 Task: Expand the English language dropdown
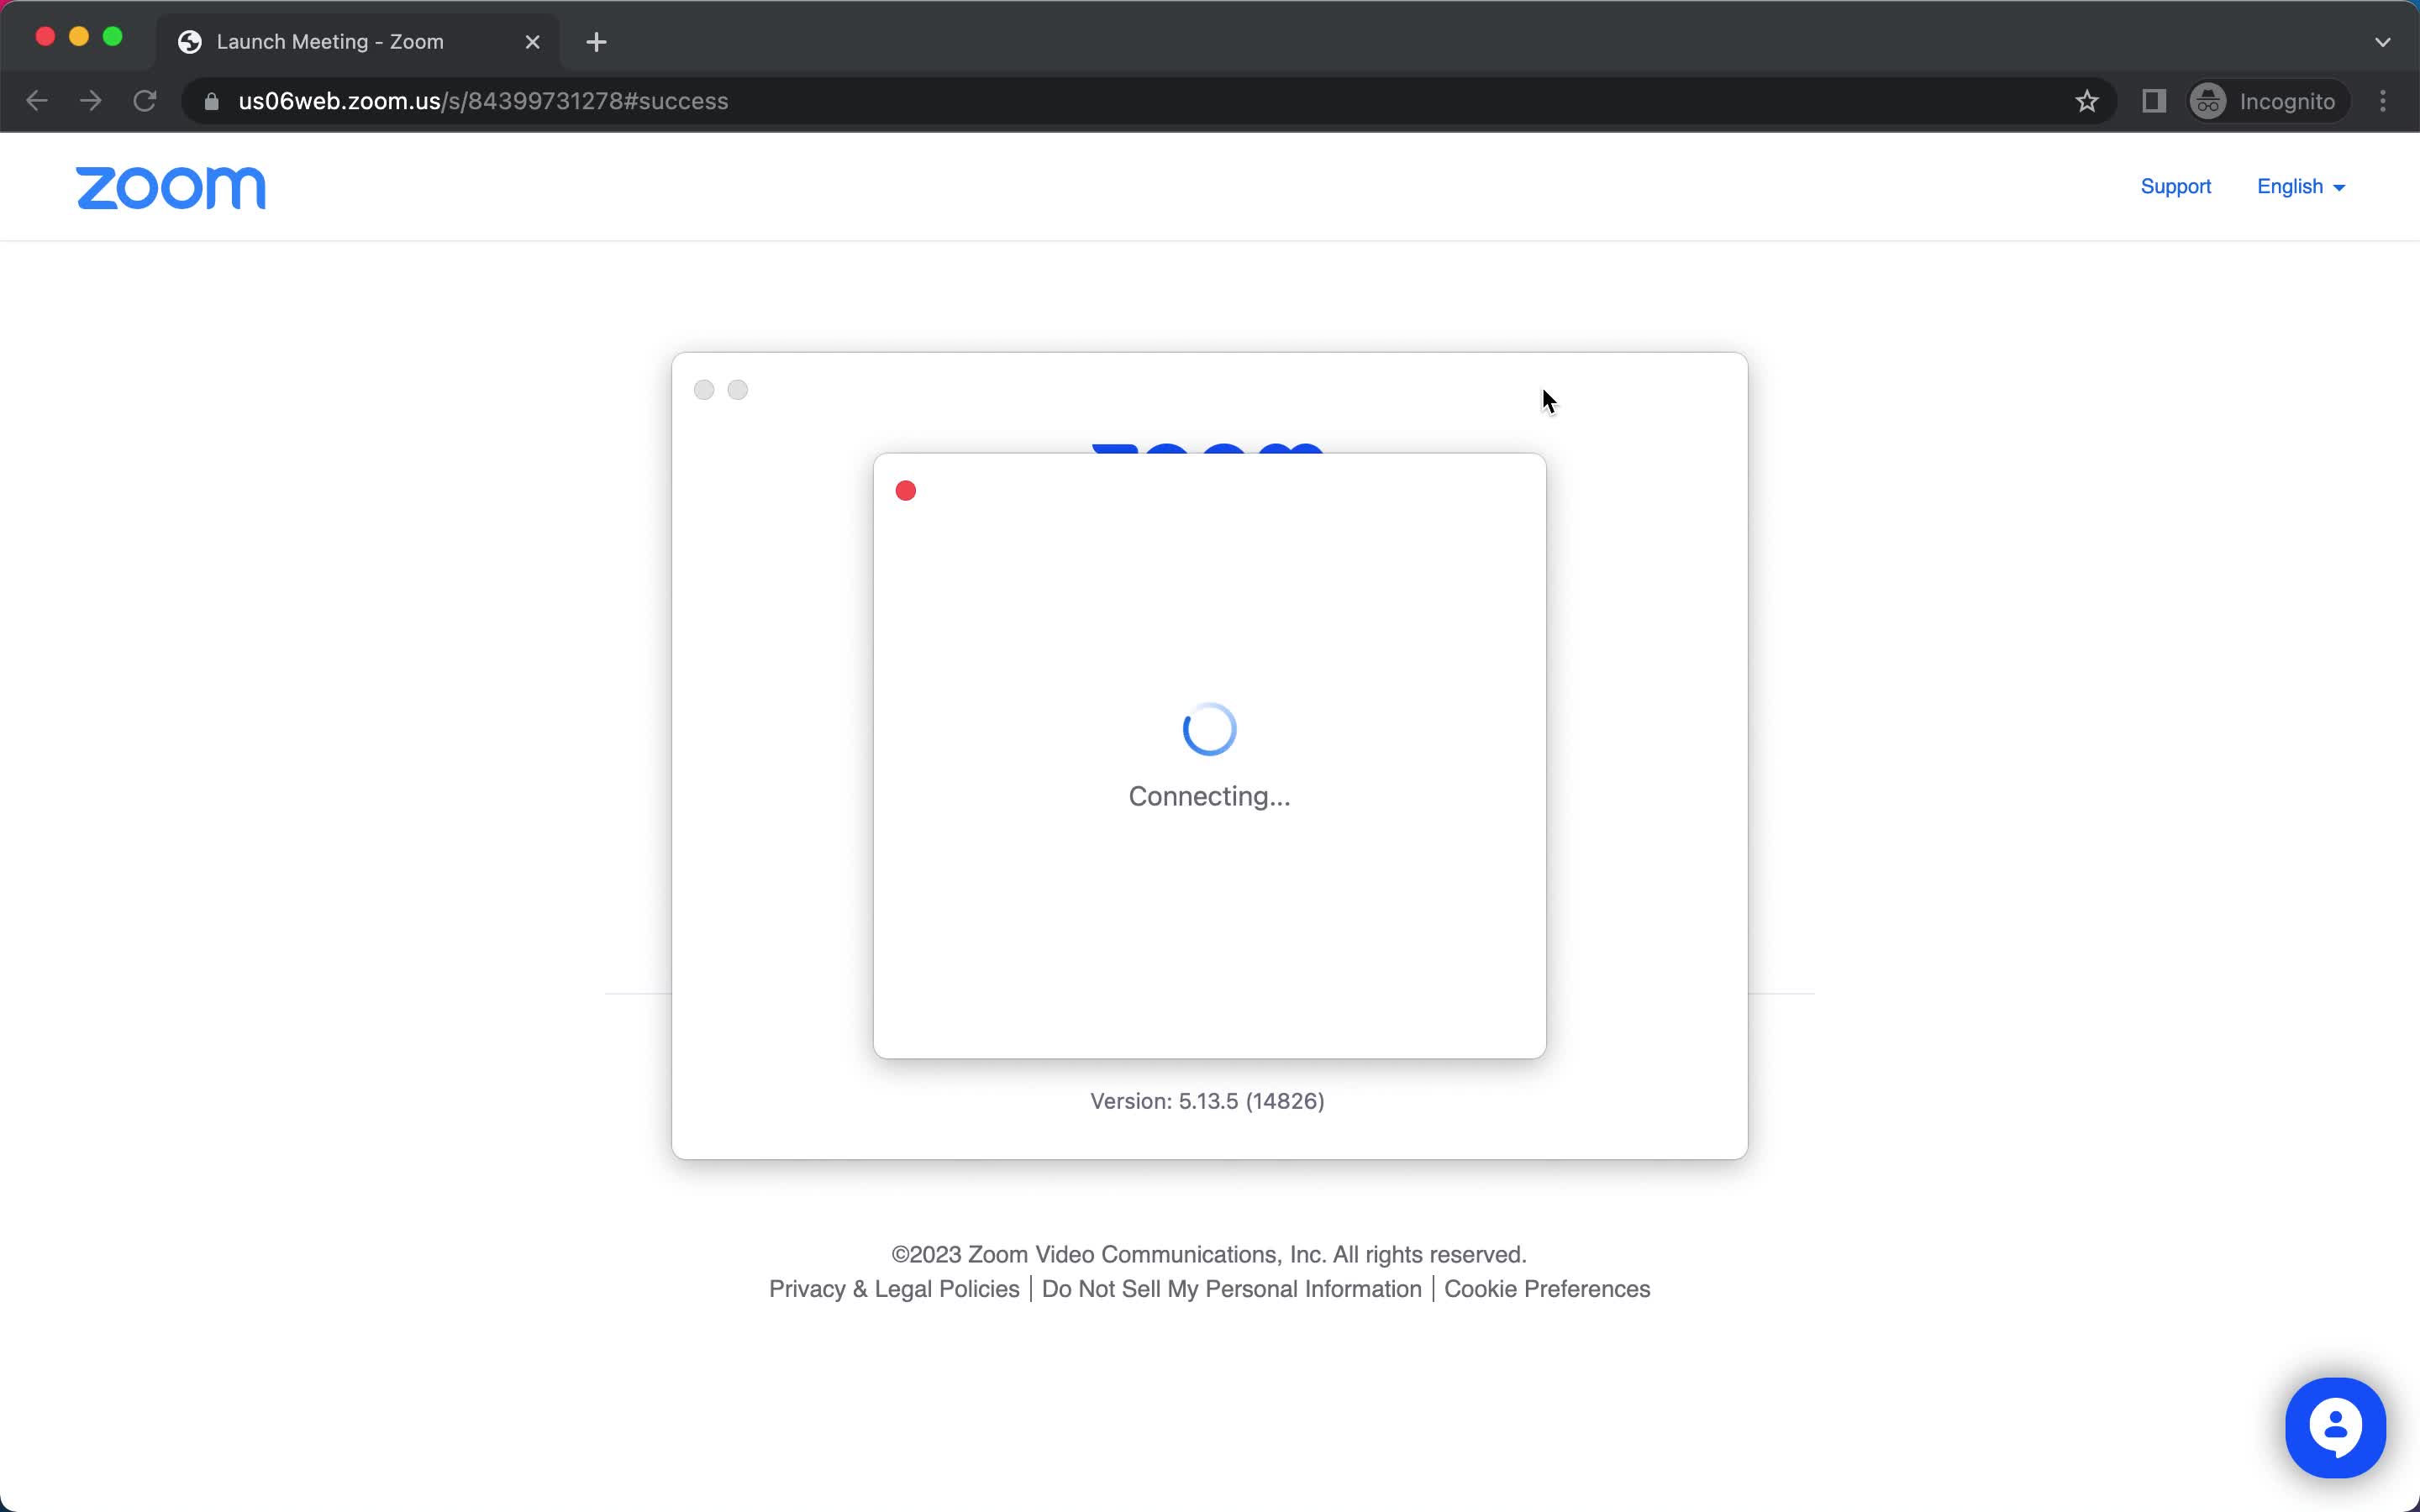click(2300, 186)
